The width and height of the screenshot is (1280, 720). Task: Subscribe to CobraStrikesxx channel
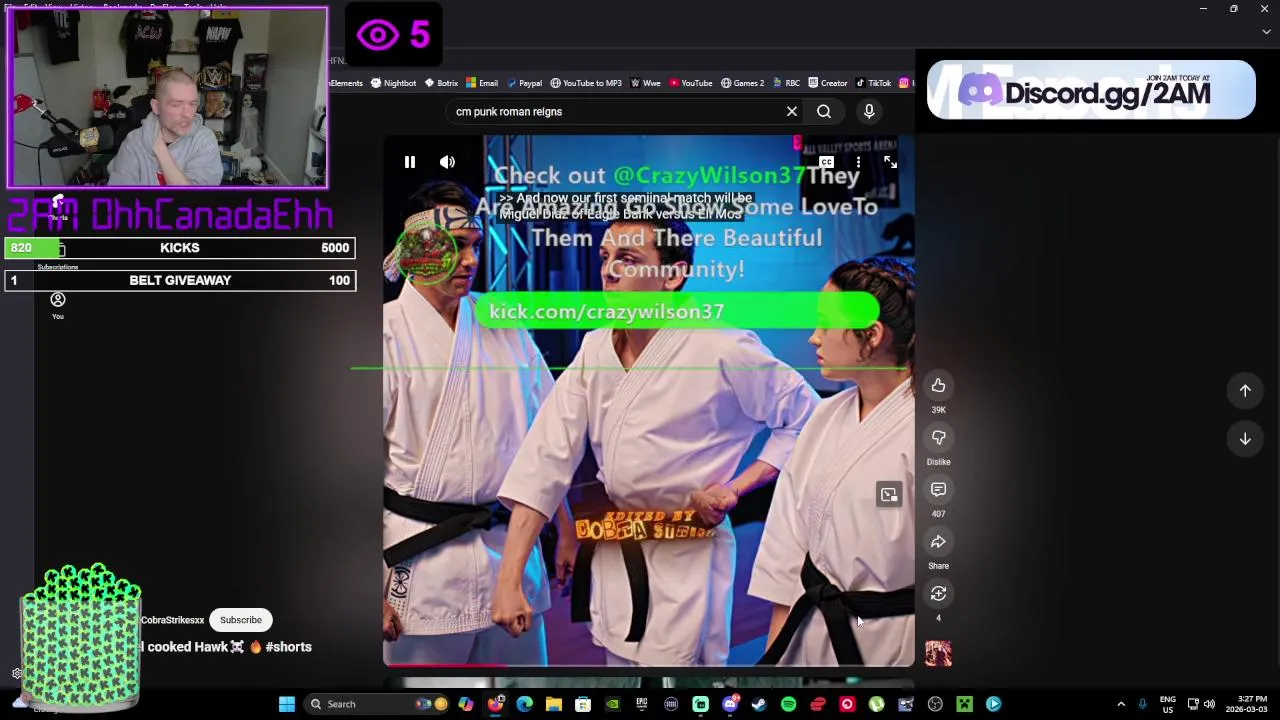tap(241, 620)
